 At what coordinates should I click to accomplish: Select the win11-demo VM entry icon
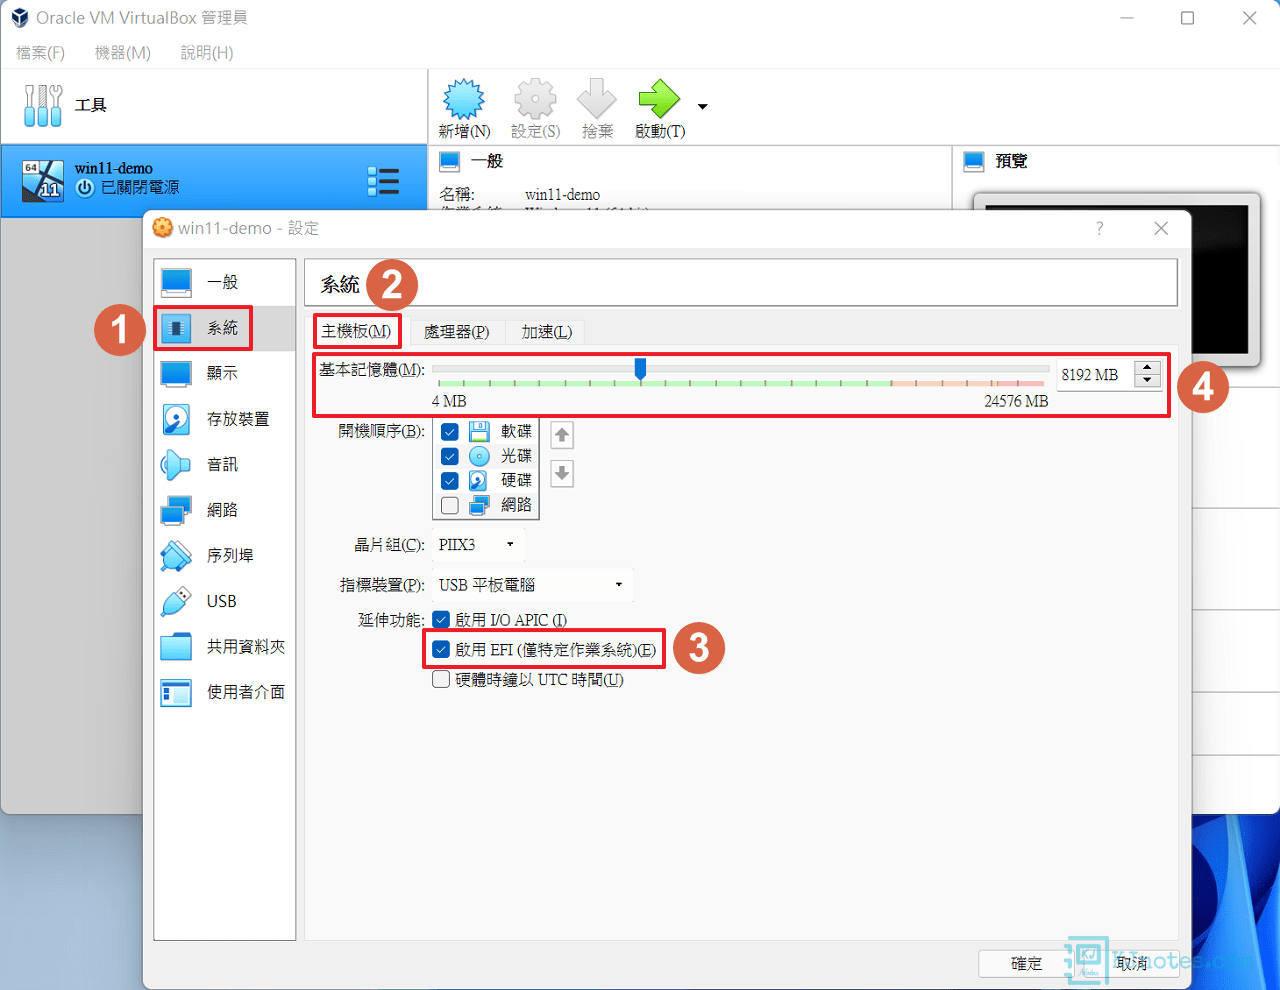42,180
